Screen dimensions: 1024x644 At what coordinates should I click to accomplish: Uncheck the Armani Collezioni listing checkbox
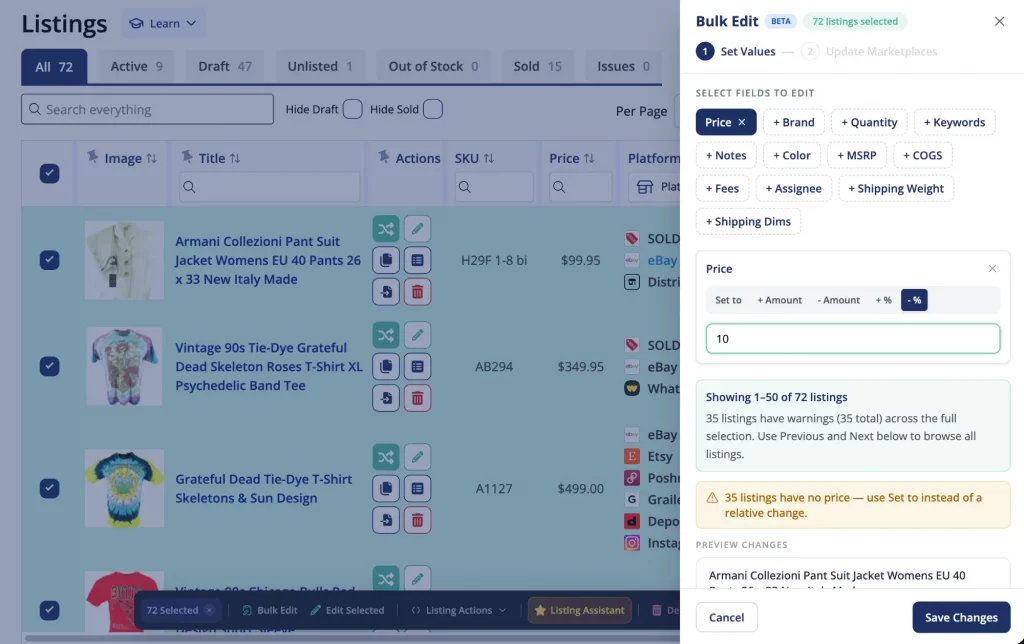coord(50,260)
